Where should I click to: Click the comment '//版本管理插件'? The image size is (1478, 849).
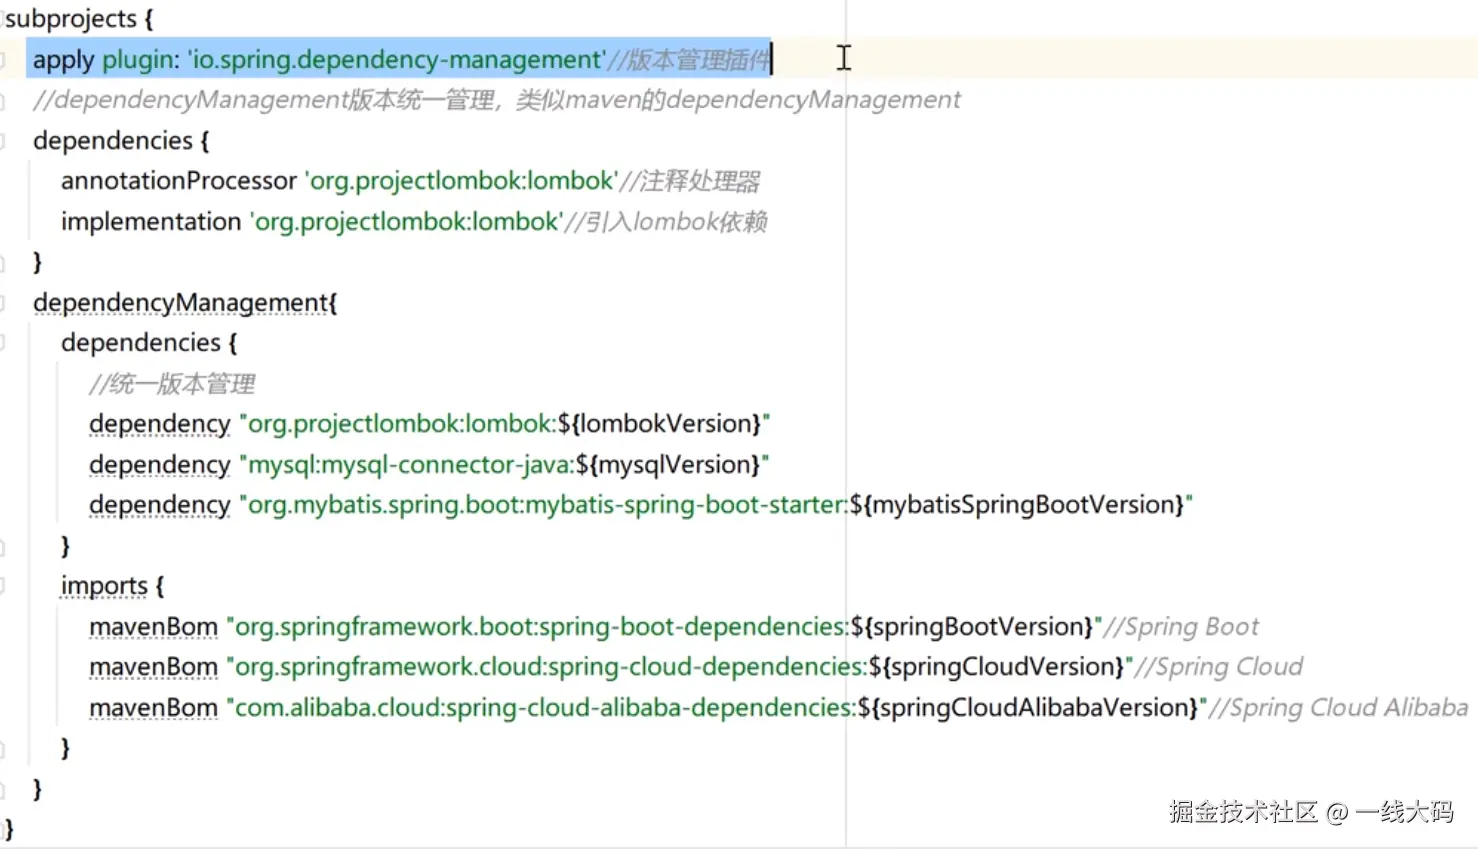coord(689,60)
